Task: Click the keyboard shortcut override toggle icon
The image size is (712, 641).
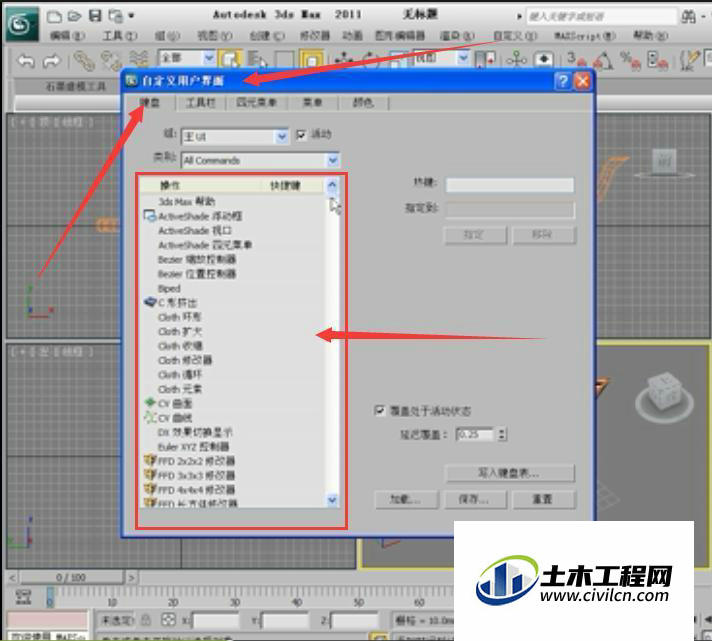Action: (x=544, y=59)
